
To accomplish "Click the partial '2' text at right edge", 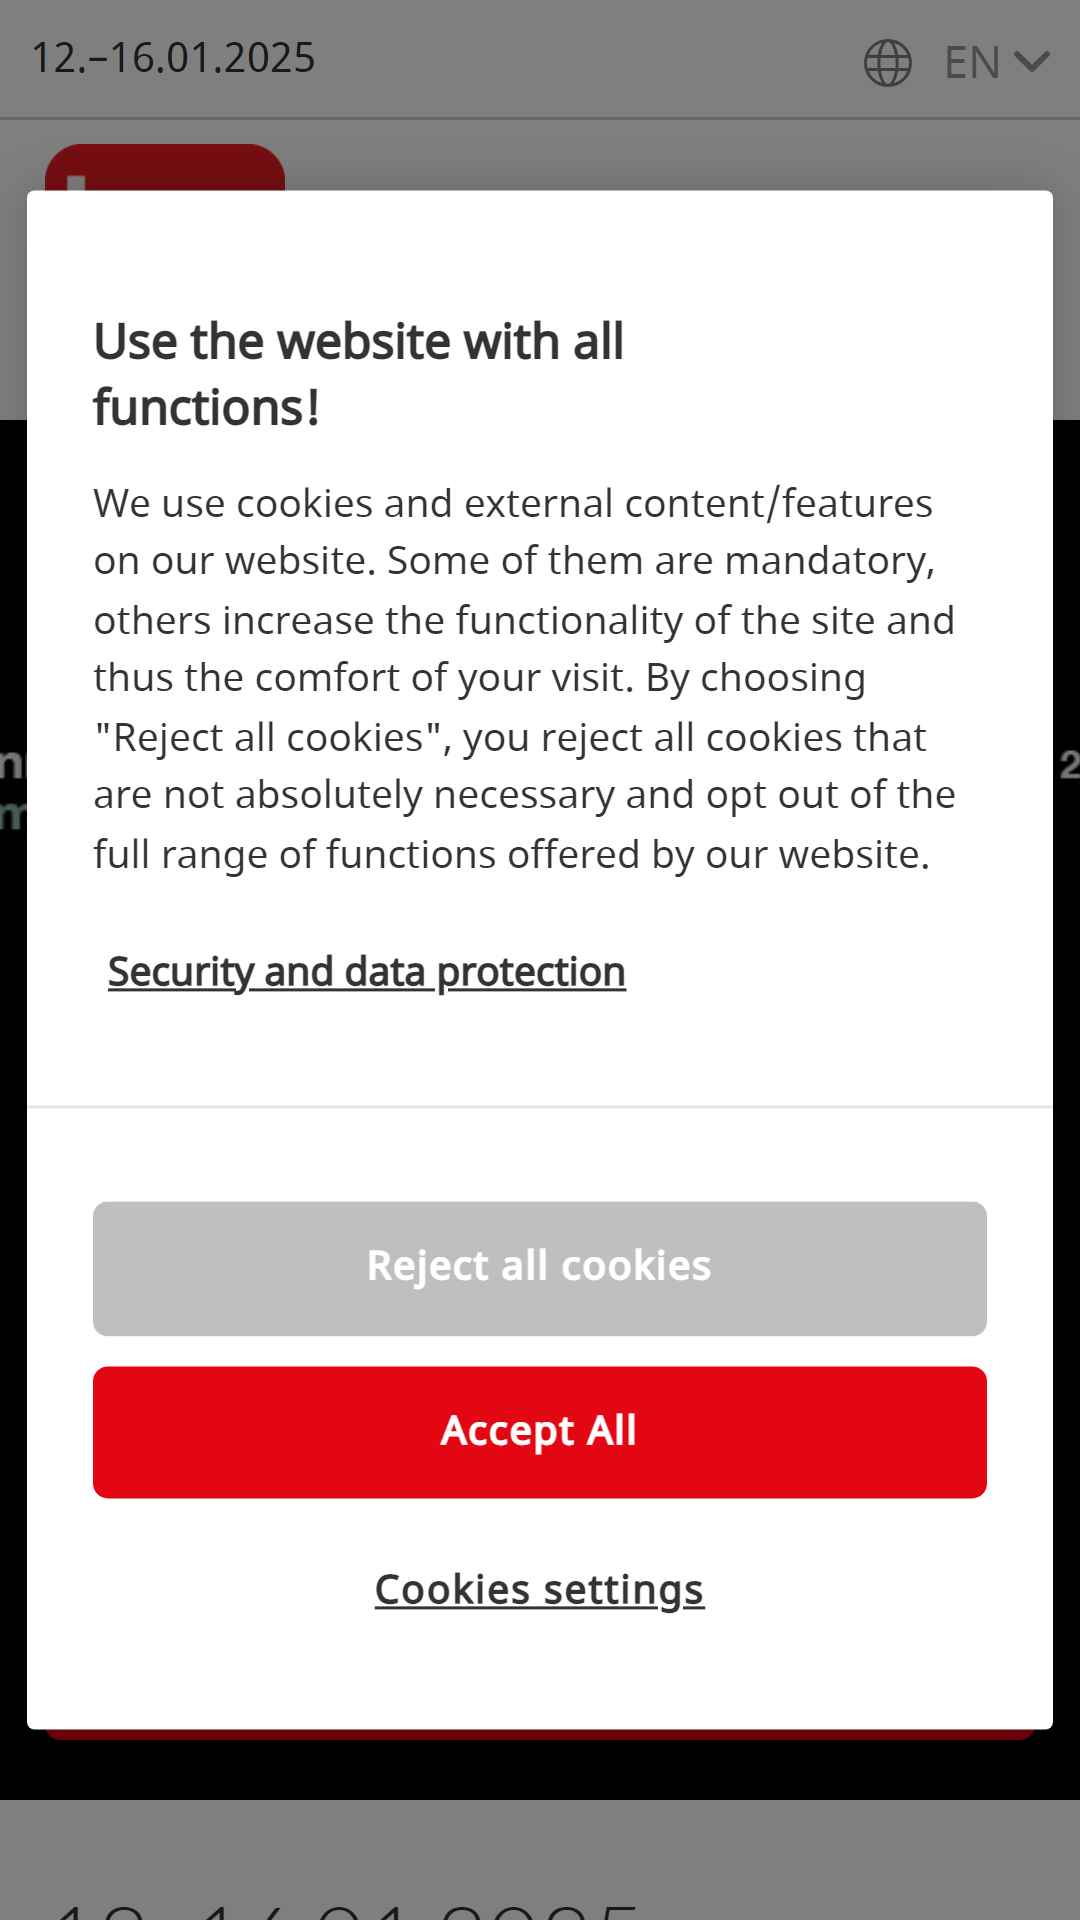I will point(1068,766).
